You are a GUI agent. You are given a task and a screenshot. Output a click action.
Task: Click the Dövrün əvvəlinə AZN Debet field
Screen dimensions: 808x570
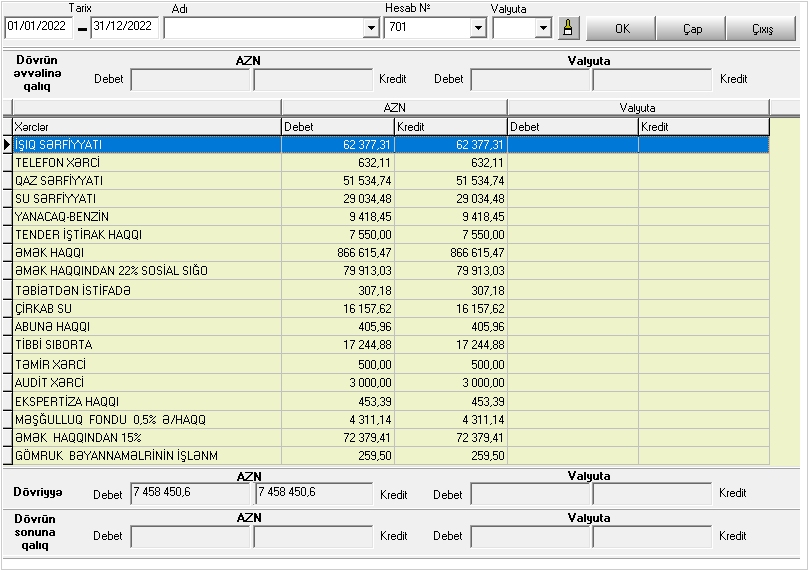click(x=190, y=79)
